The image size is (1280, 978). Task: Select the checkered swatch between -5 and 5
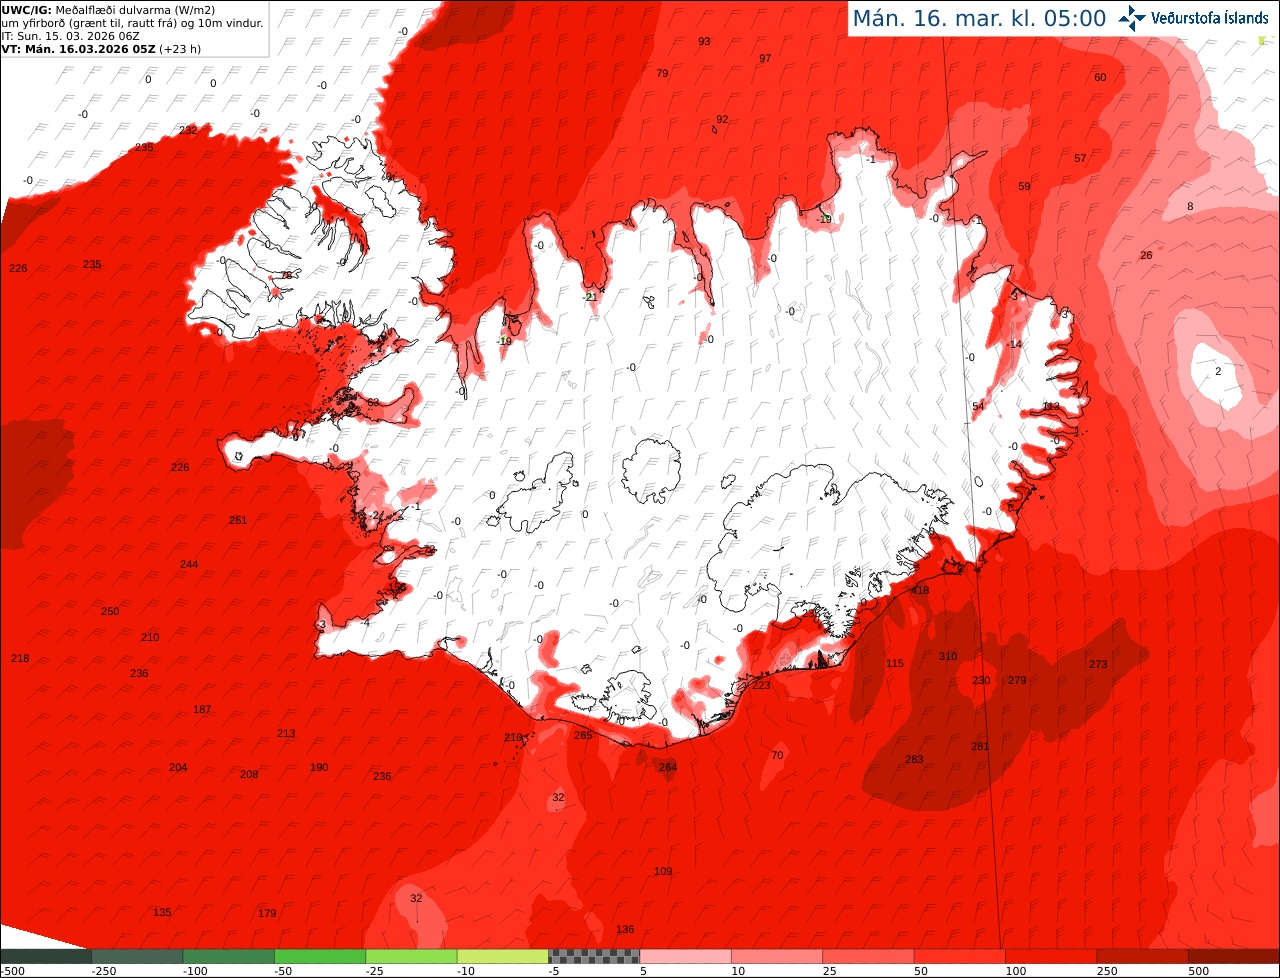click(594, 957)
